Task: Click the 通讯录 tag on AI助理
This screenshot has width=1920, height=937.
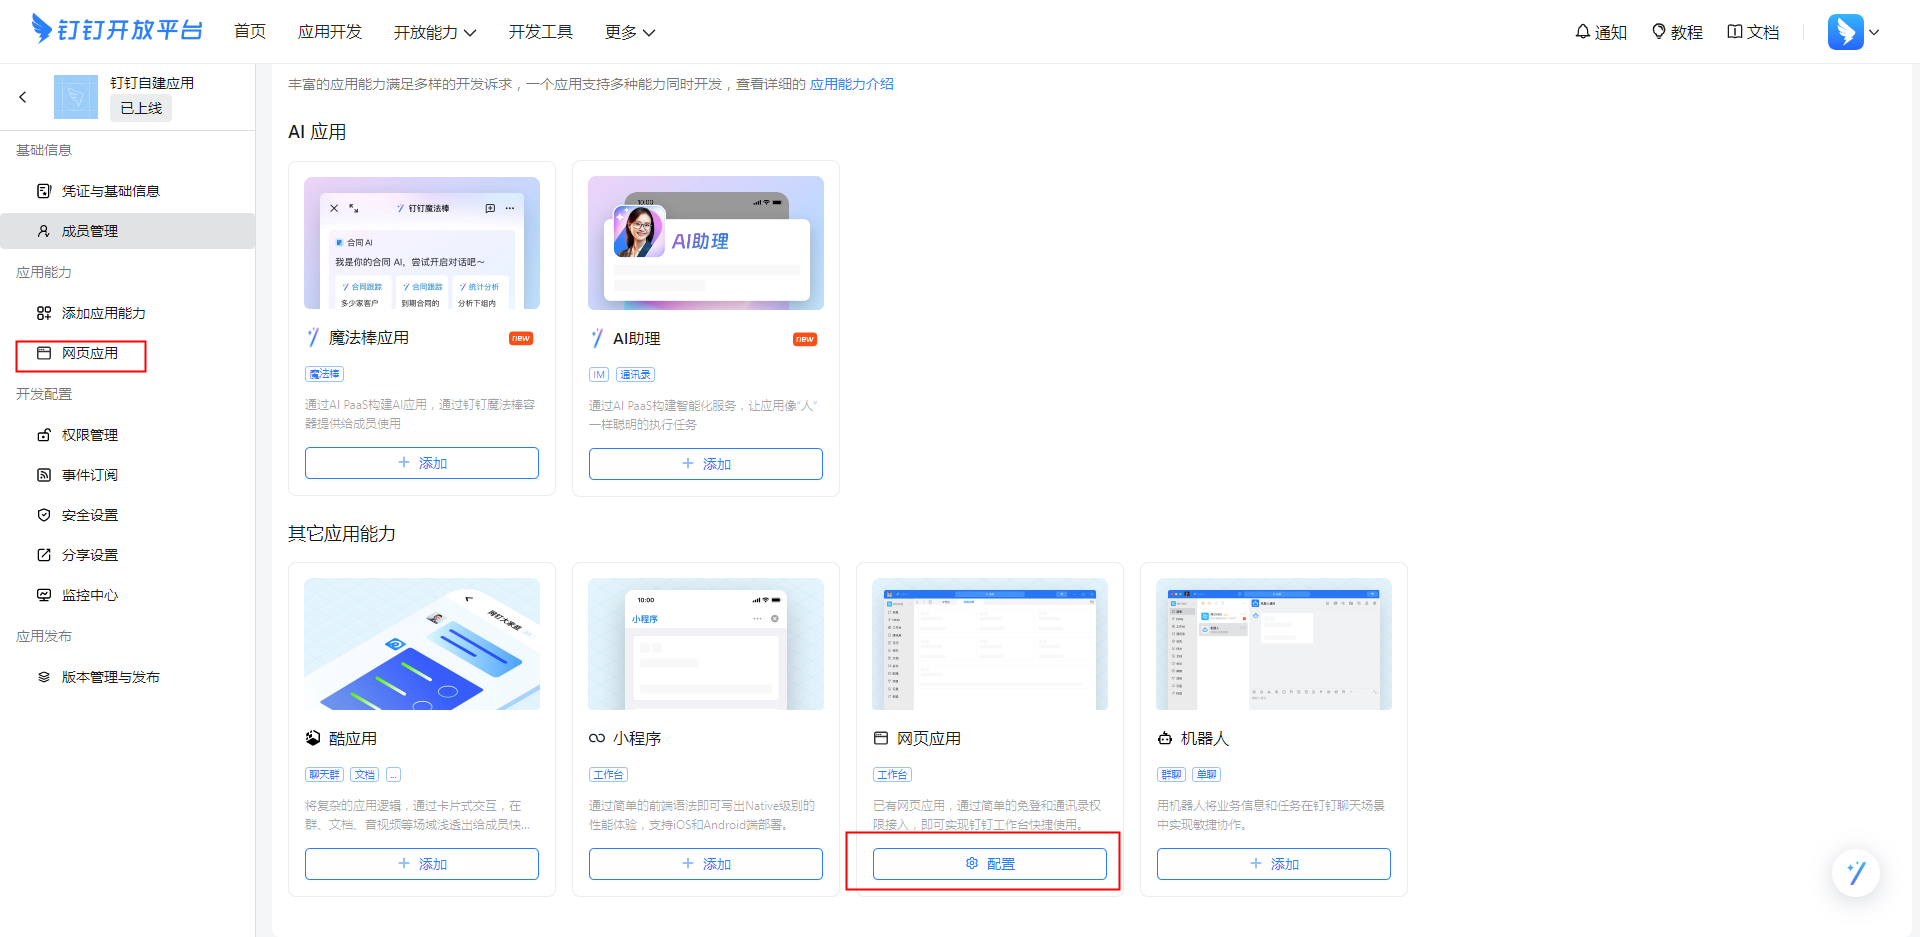Action: pyautogui.click(x=635, y=375)
